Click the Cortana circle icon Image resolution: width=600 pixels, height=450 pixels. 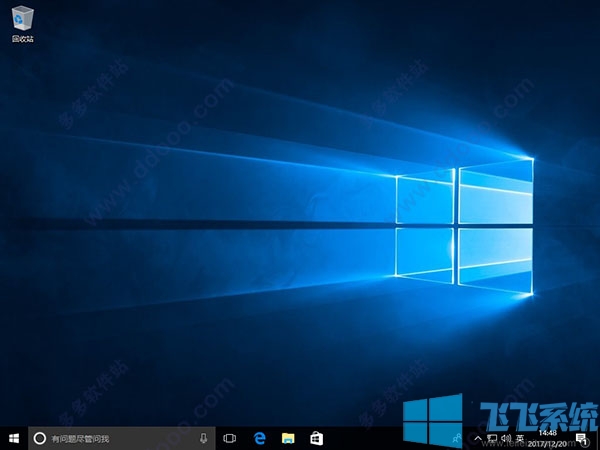pyautogui.click(x=40, y=438)
